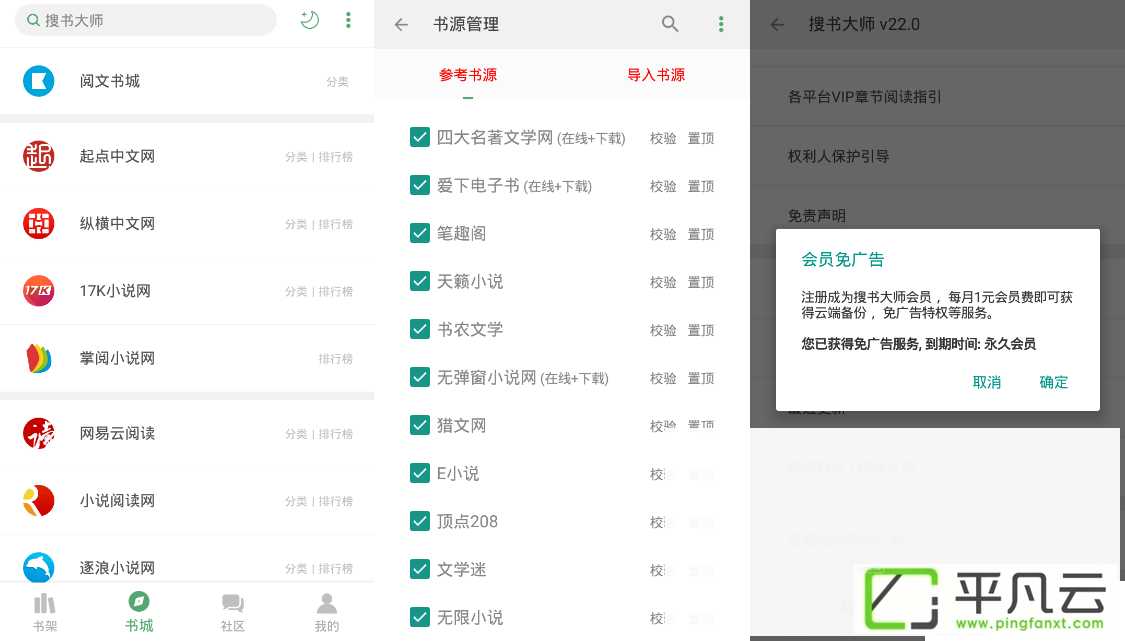Switch to the 参考书源 tab

pos(468,75)
